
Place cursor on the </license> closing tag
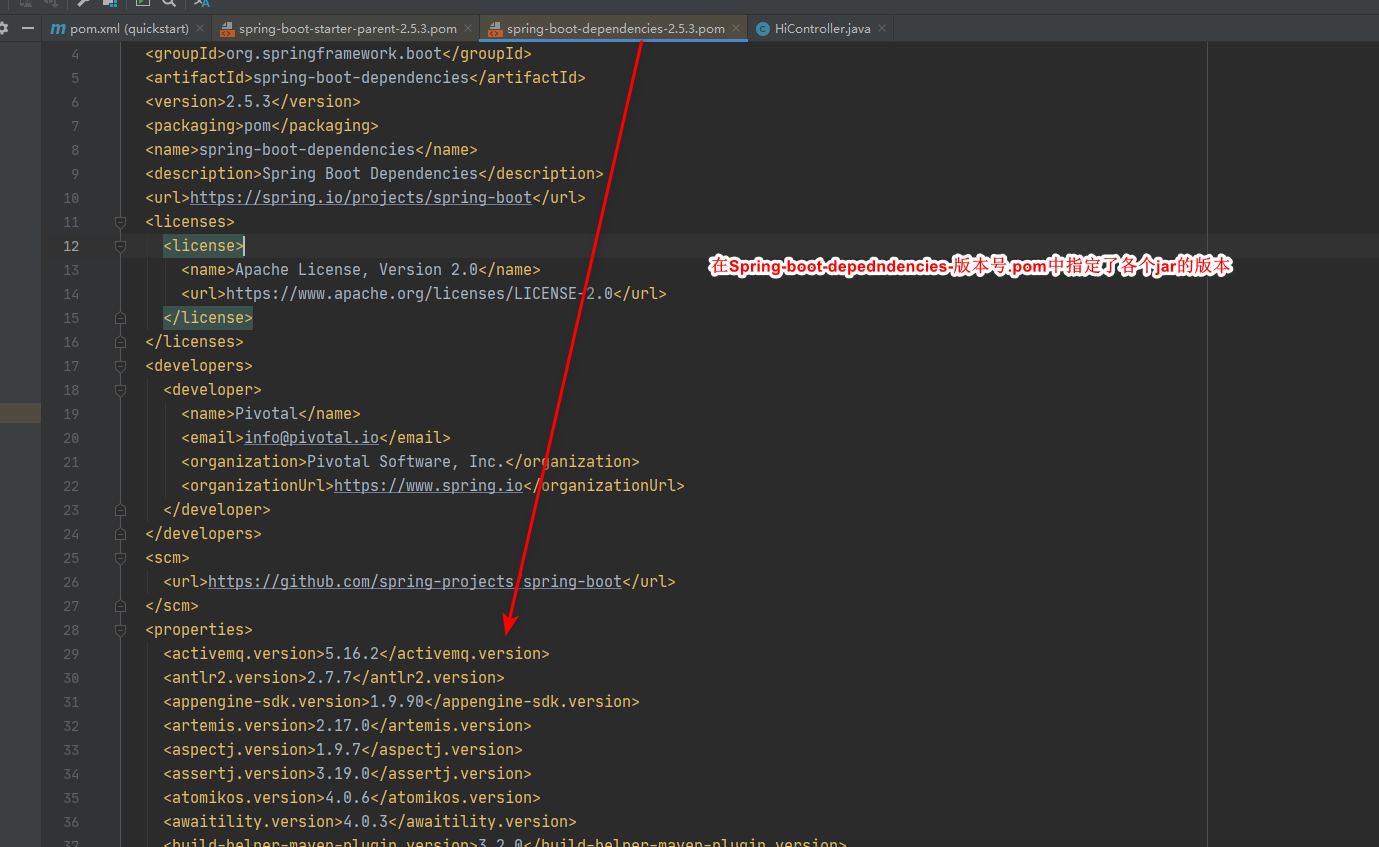(208, 318)
